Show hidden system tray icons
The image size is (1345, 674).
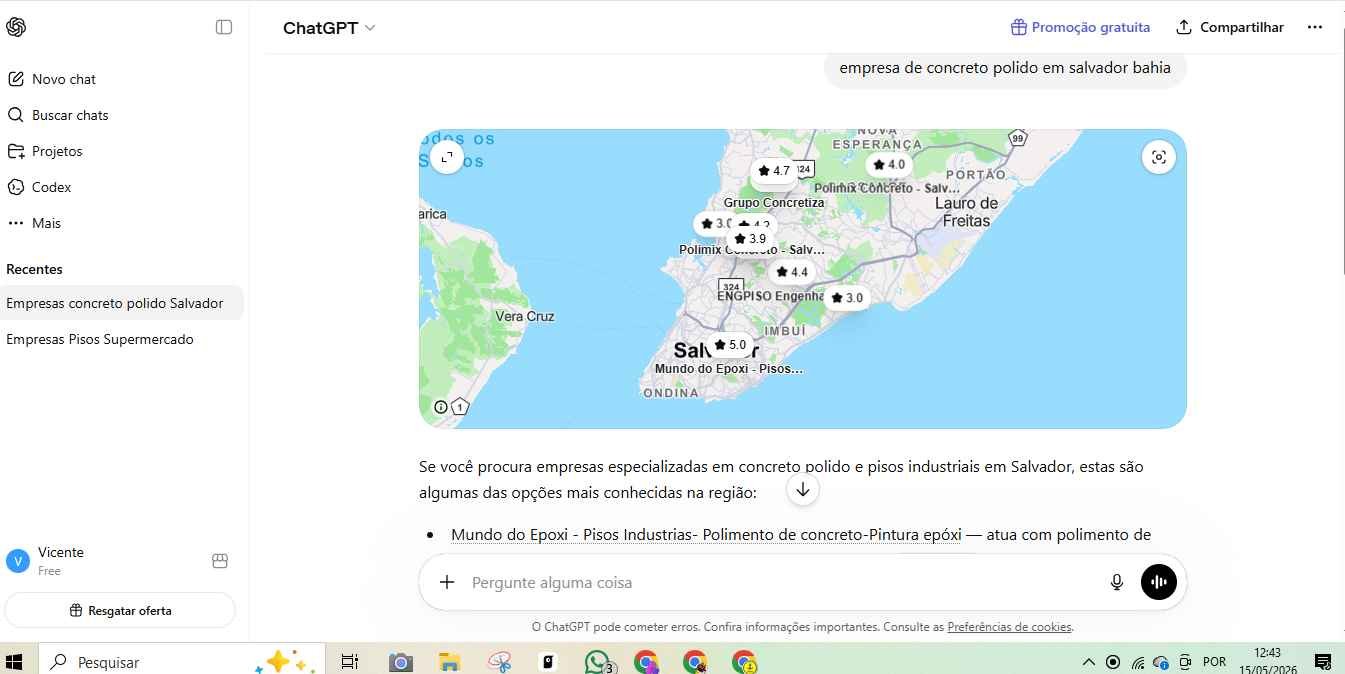pyautogui.click(x=1089, y=662)
